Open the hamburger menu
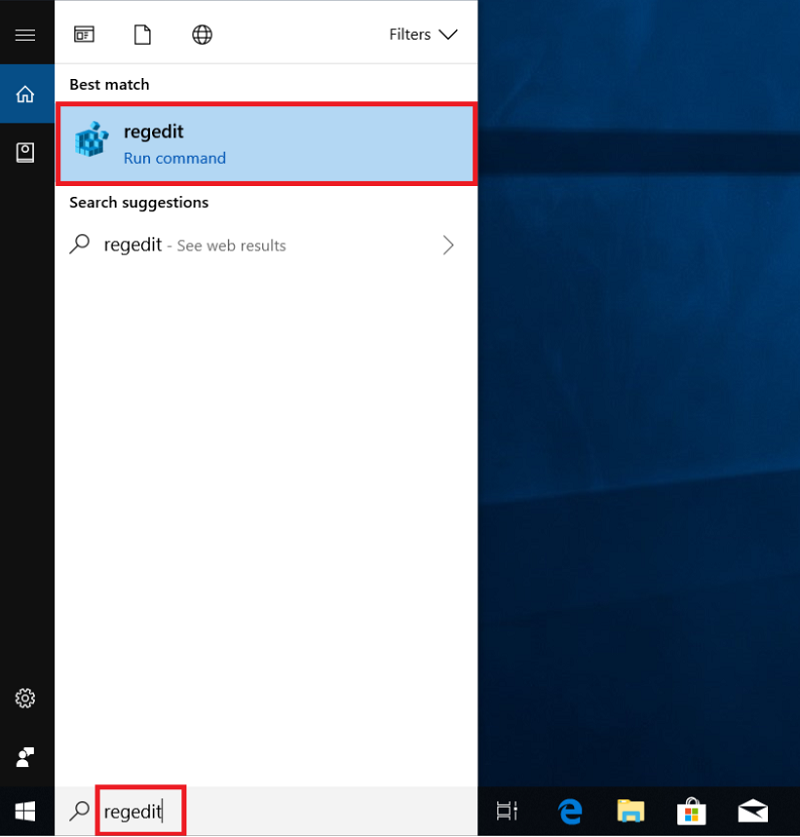Screen dimensions: 800x837 point(26,33)
